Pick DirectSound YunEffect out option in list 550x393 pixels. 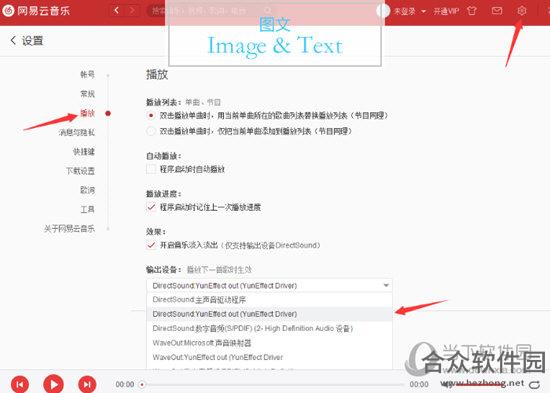point(269,314)
